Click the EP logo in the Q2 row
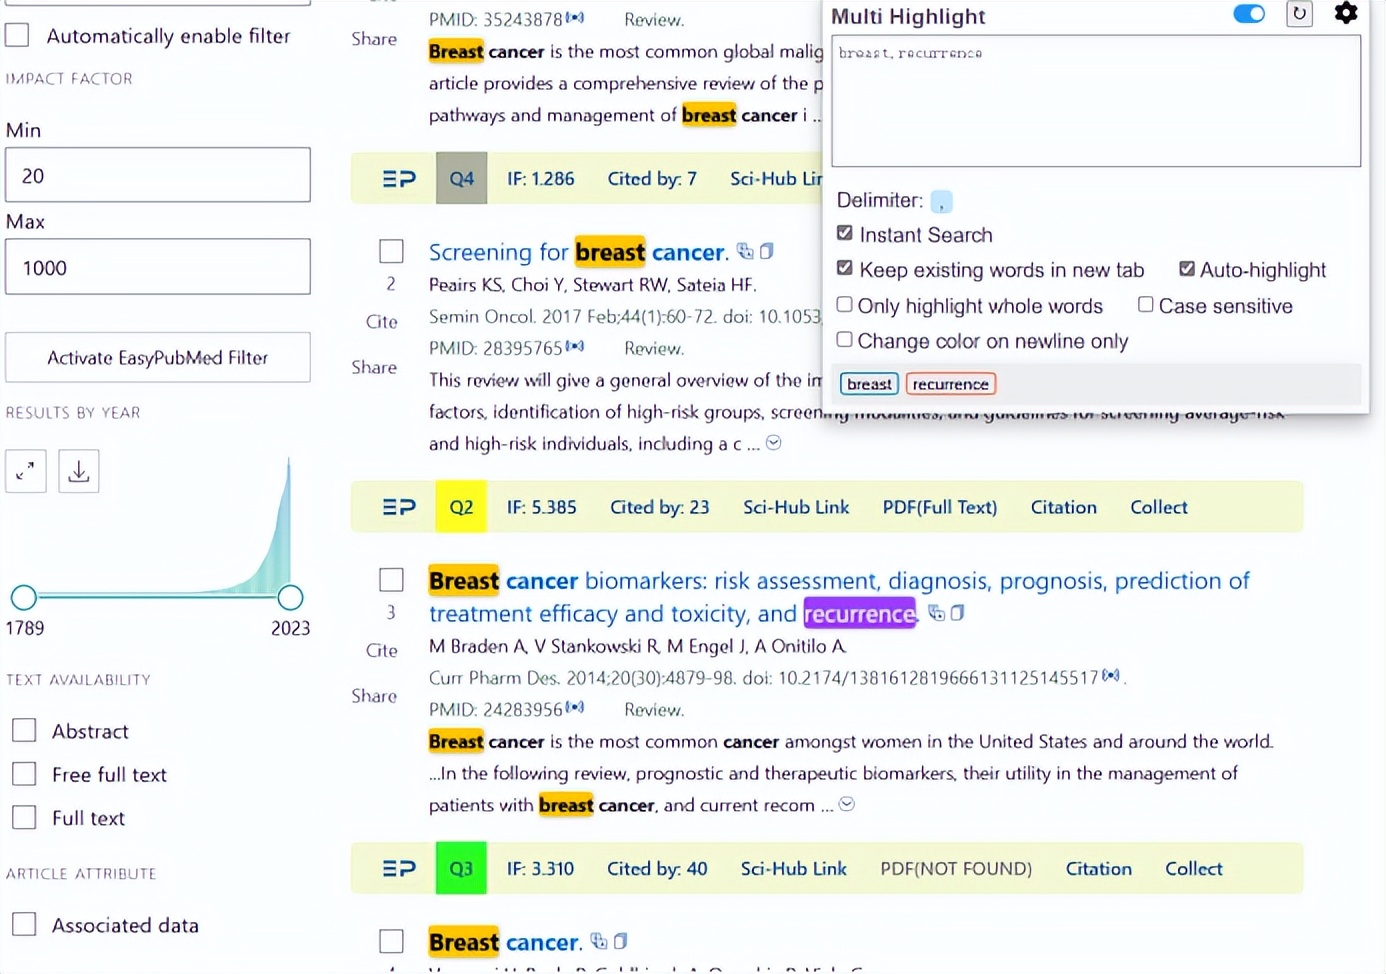The height and width of the screenshot is (974, 1386). (399, 507)
